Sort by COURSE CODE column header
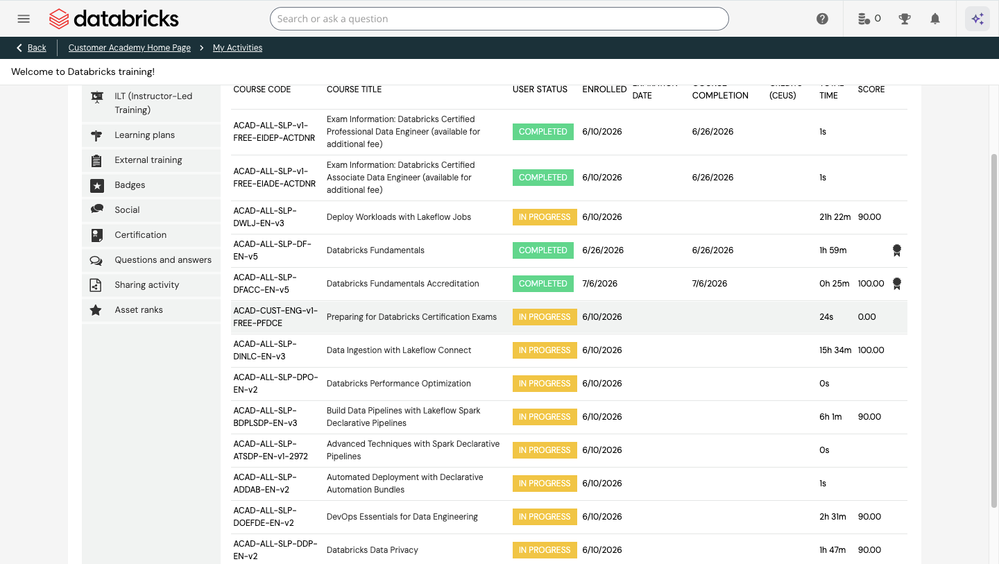Image resolution: width=999 pixels, height=564 pixels. 262,89
